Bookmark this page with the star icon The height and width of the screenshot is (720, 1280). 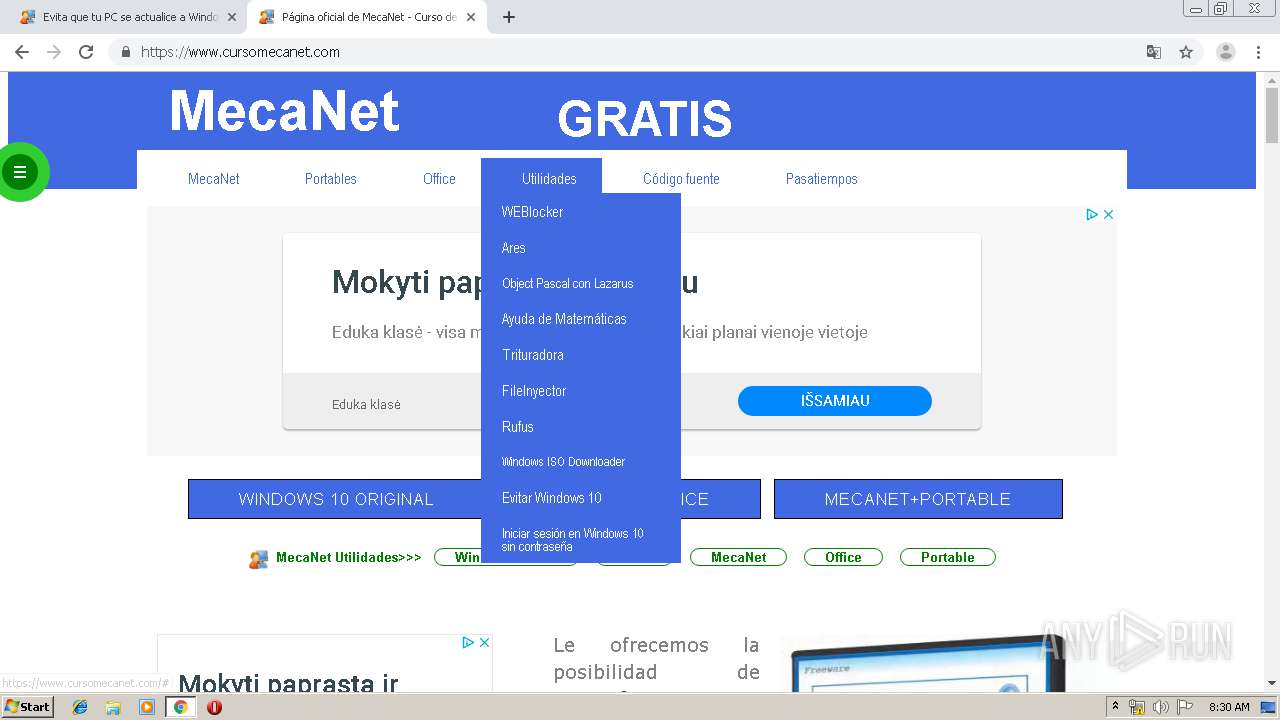pyautogui.click(x=1186, y=52)
